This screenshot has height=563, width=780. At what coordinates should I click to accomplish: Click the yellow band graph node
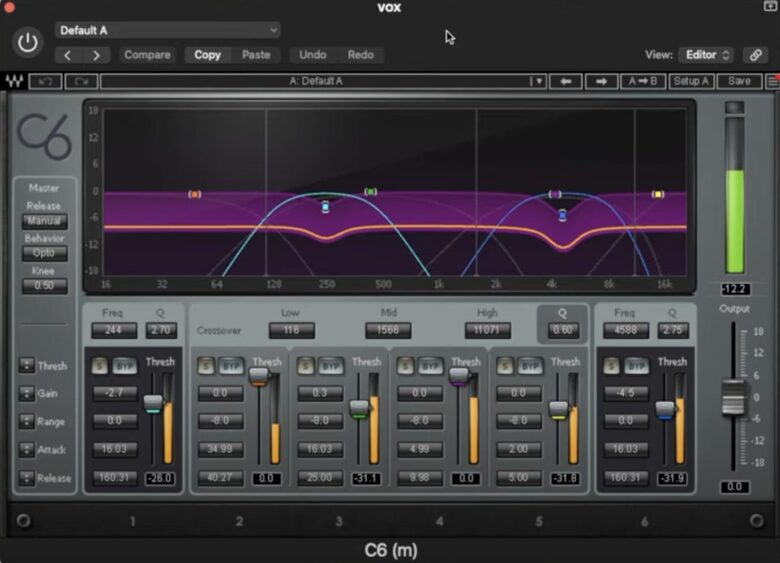point(658,194)
